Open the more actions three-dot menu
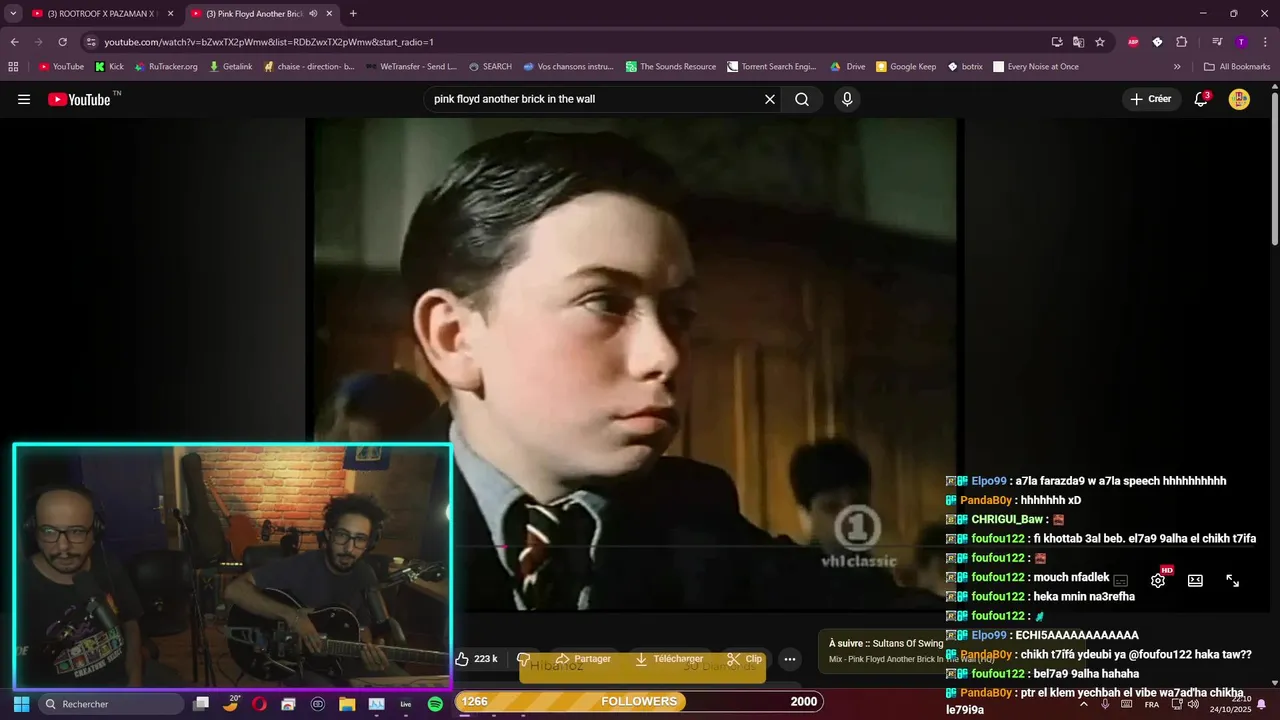This screenshot has width=1280, height=720. pyautogui.click(x=790, y=659)
